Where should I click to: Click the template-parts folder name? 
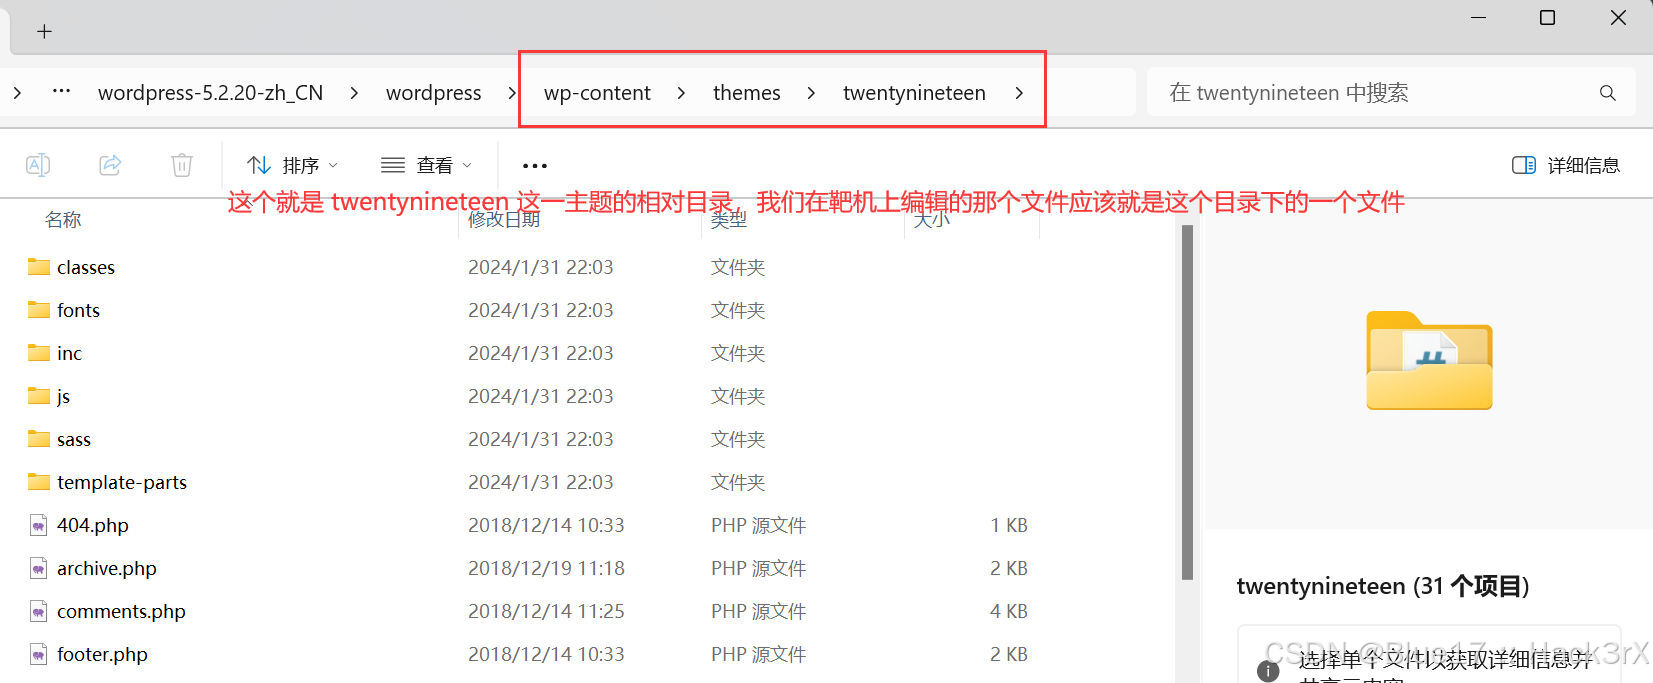coord(122,482)
